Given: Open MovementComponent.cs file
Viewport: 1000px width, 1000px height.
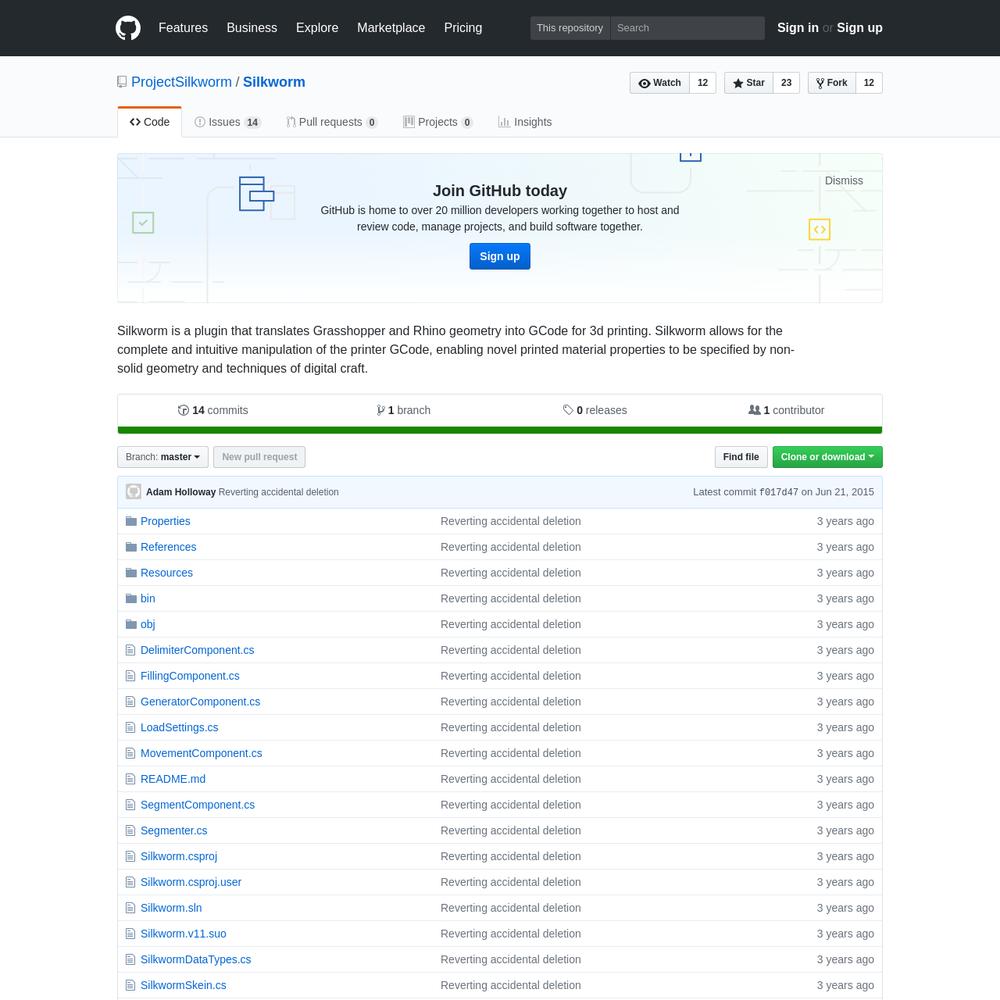Looking at the screenshot, I should click(201, 753).
